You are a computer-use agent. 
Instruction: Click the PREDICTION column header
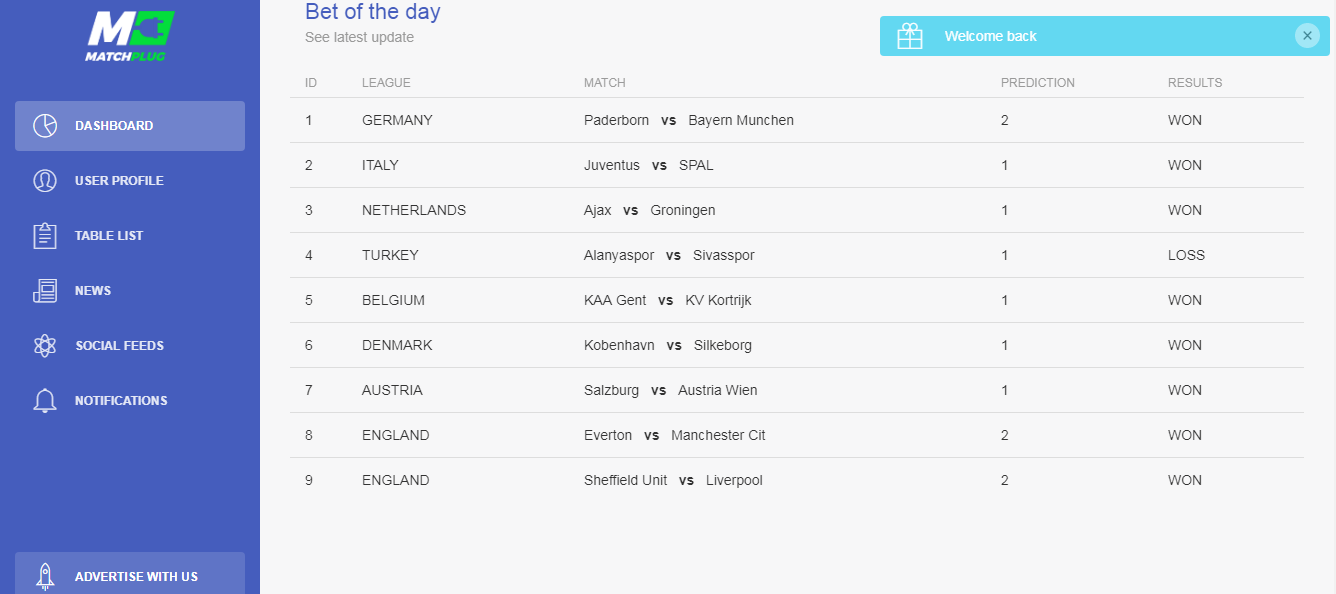coord(1038,83)
